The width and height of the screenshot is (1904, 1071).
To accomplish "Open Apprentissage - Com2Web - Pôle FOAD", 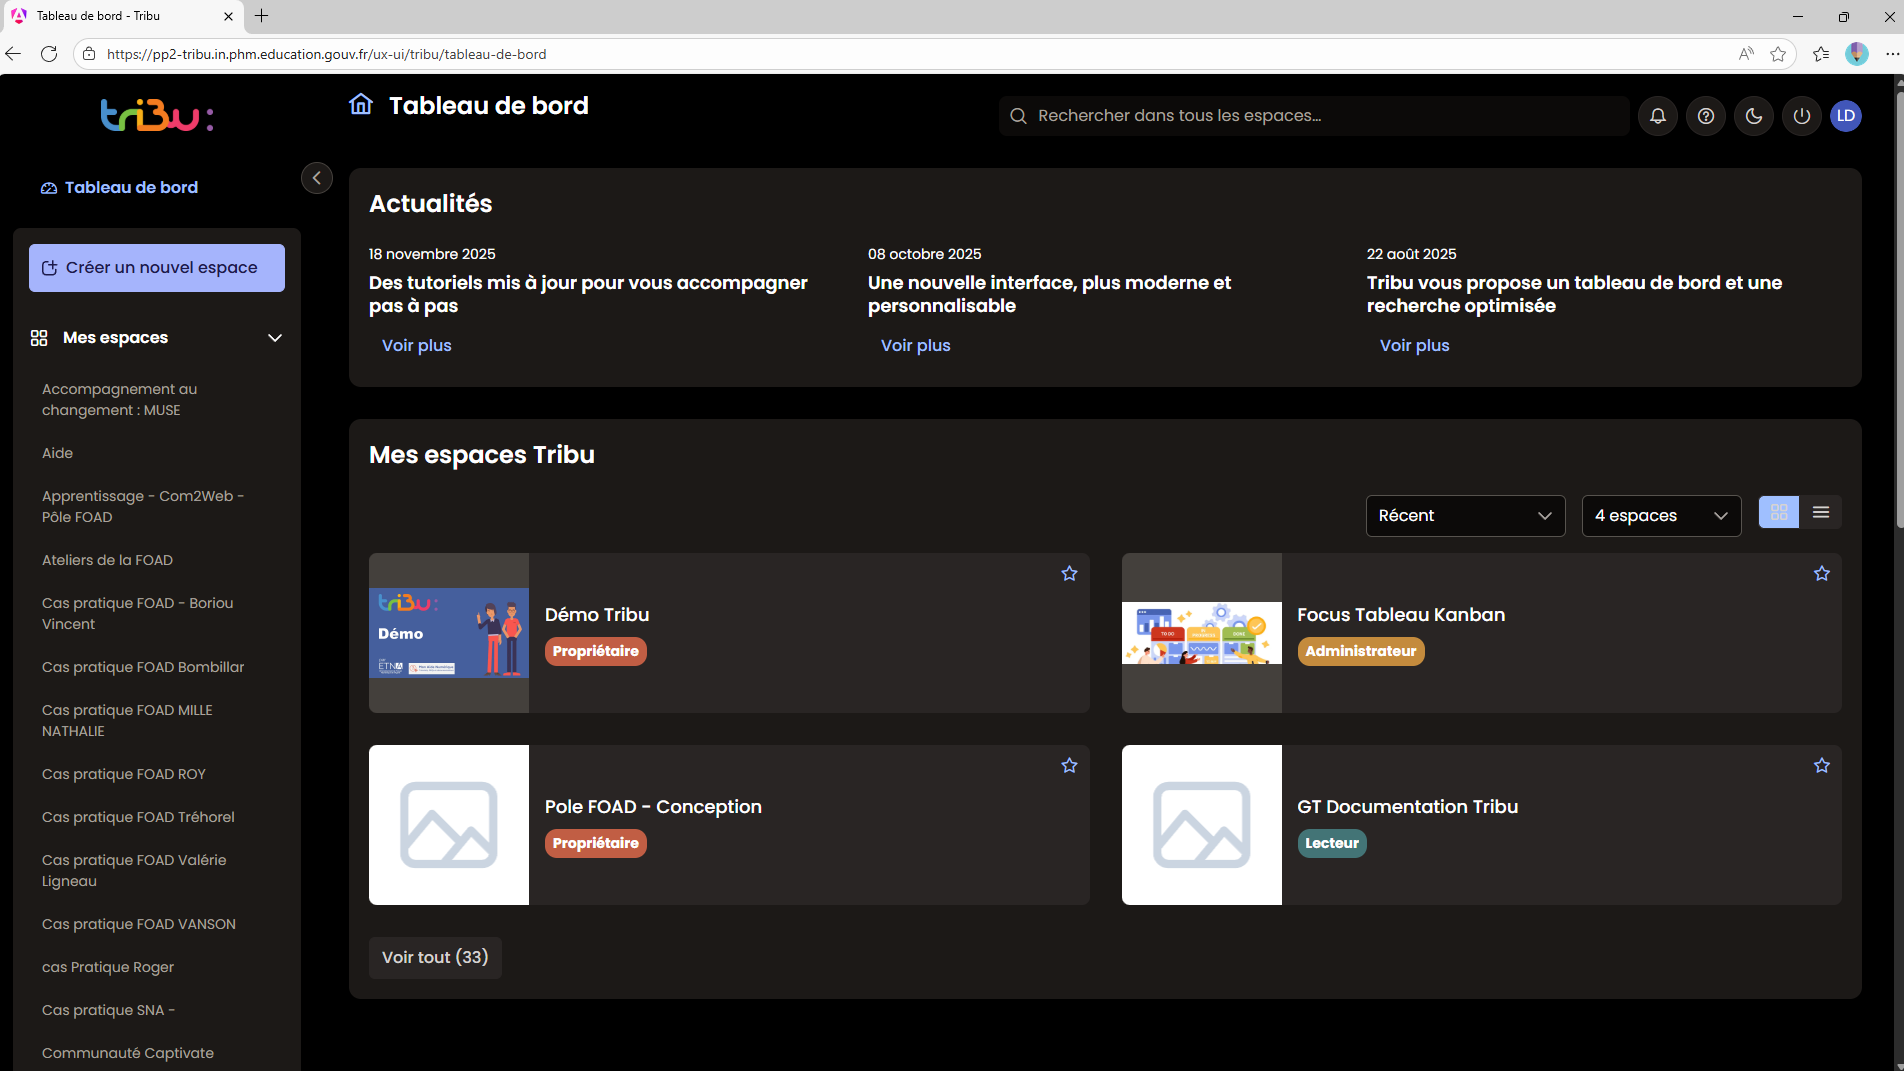I will pos(143,507).
